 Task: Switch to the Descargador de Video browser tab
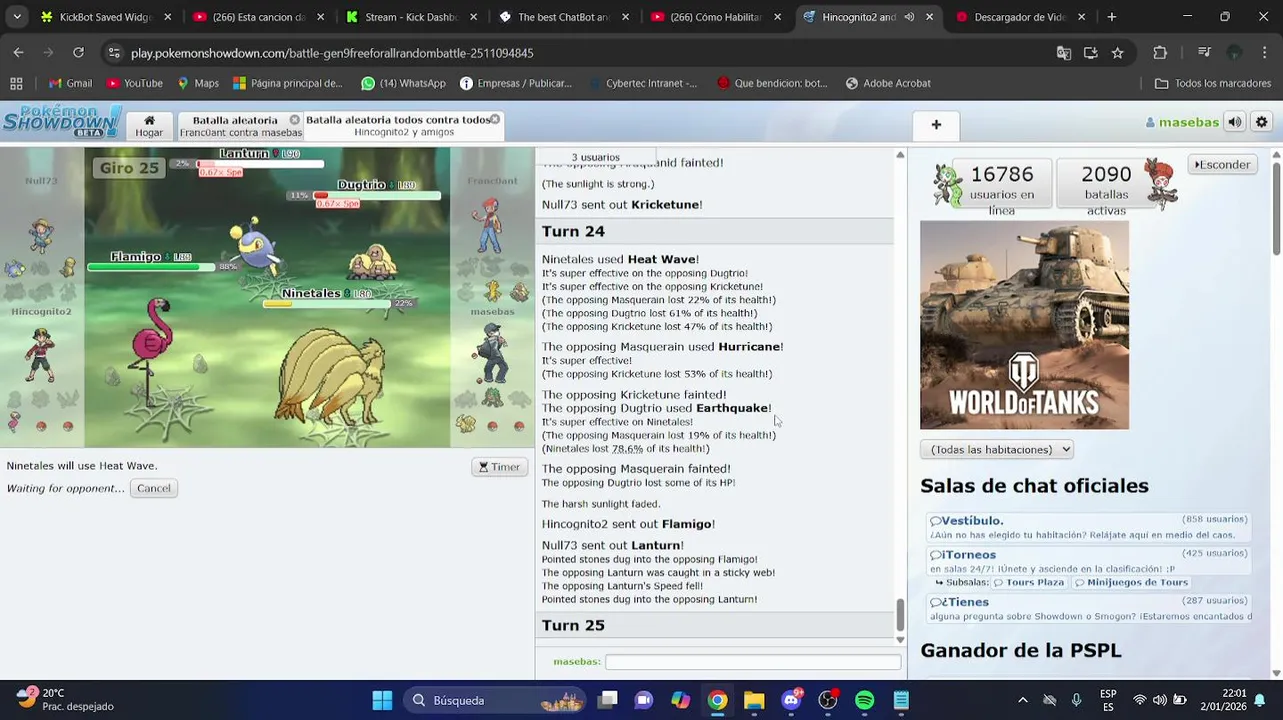[1019, 17]
